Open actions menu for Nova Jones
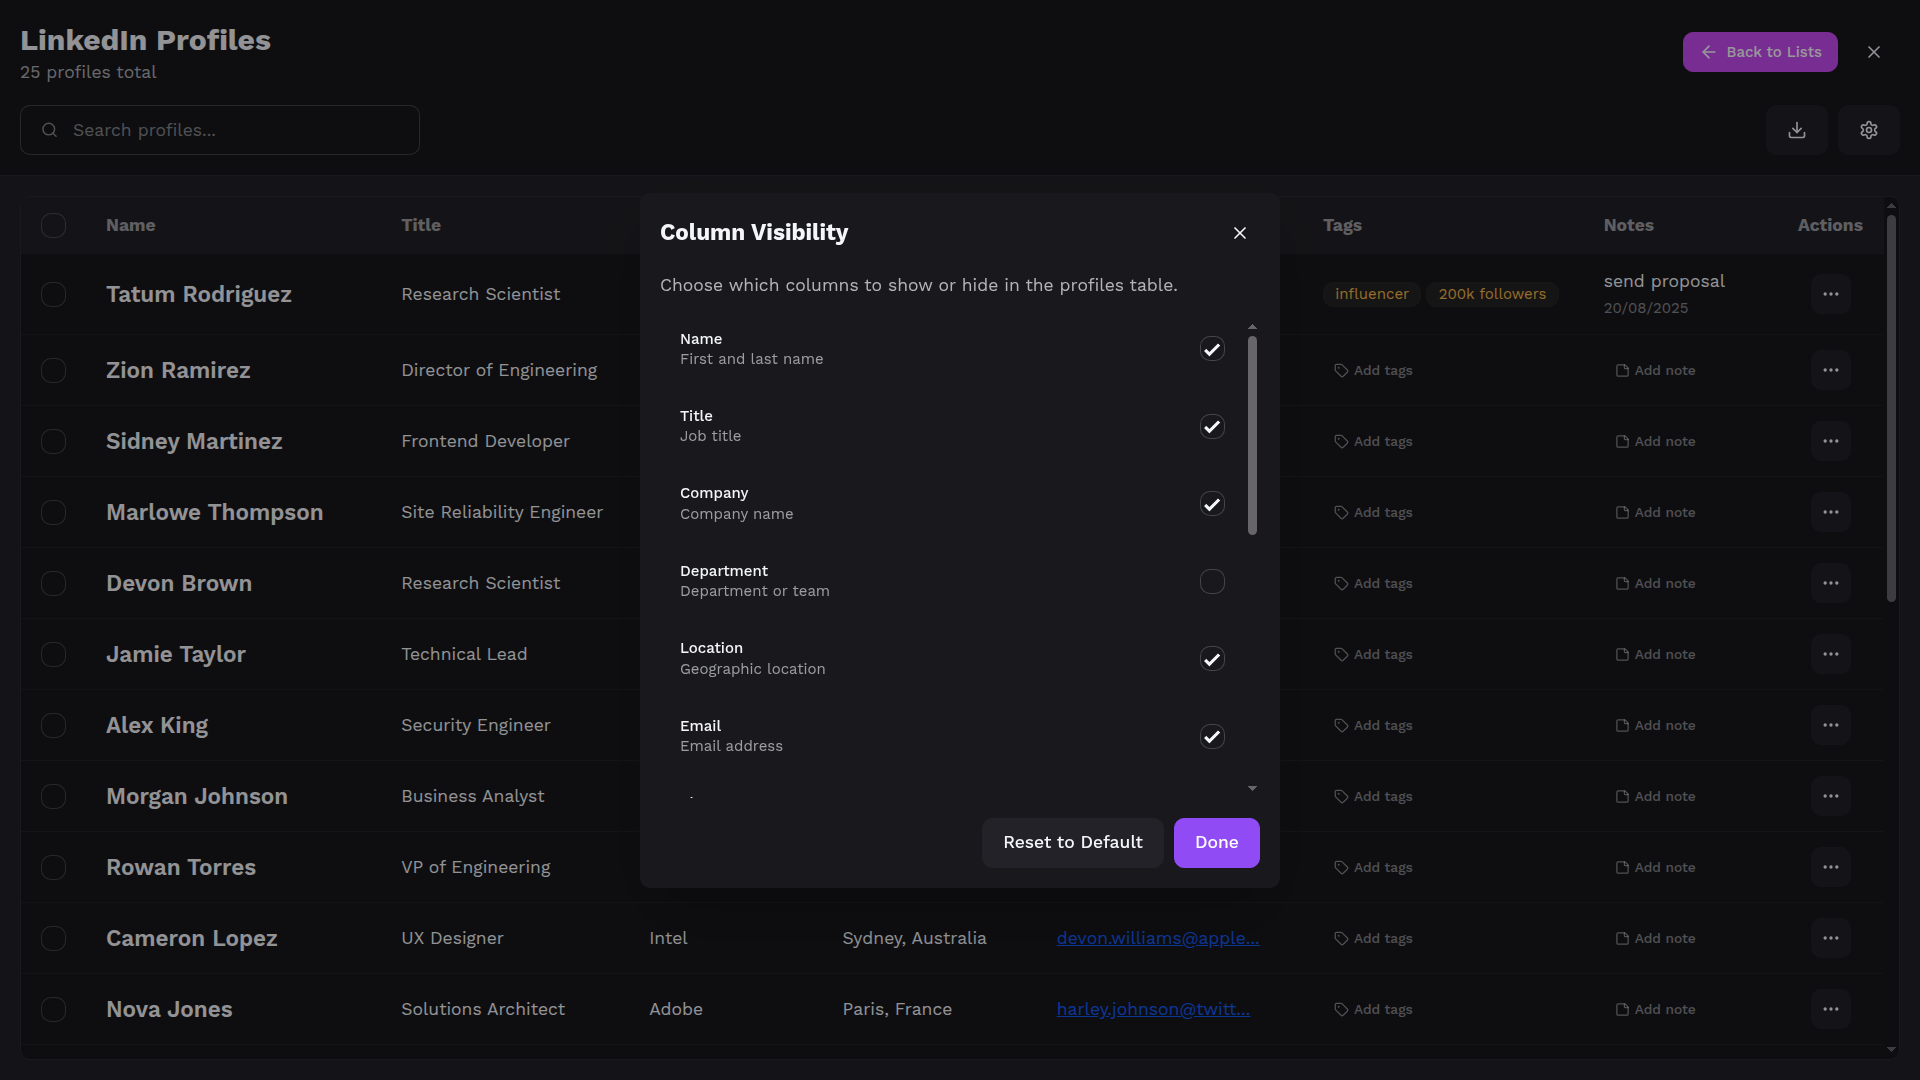 pyautogui.click(x=1830, y=1009)
